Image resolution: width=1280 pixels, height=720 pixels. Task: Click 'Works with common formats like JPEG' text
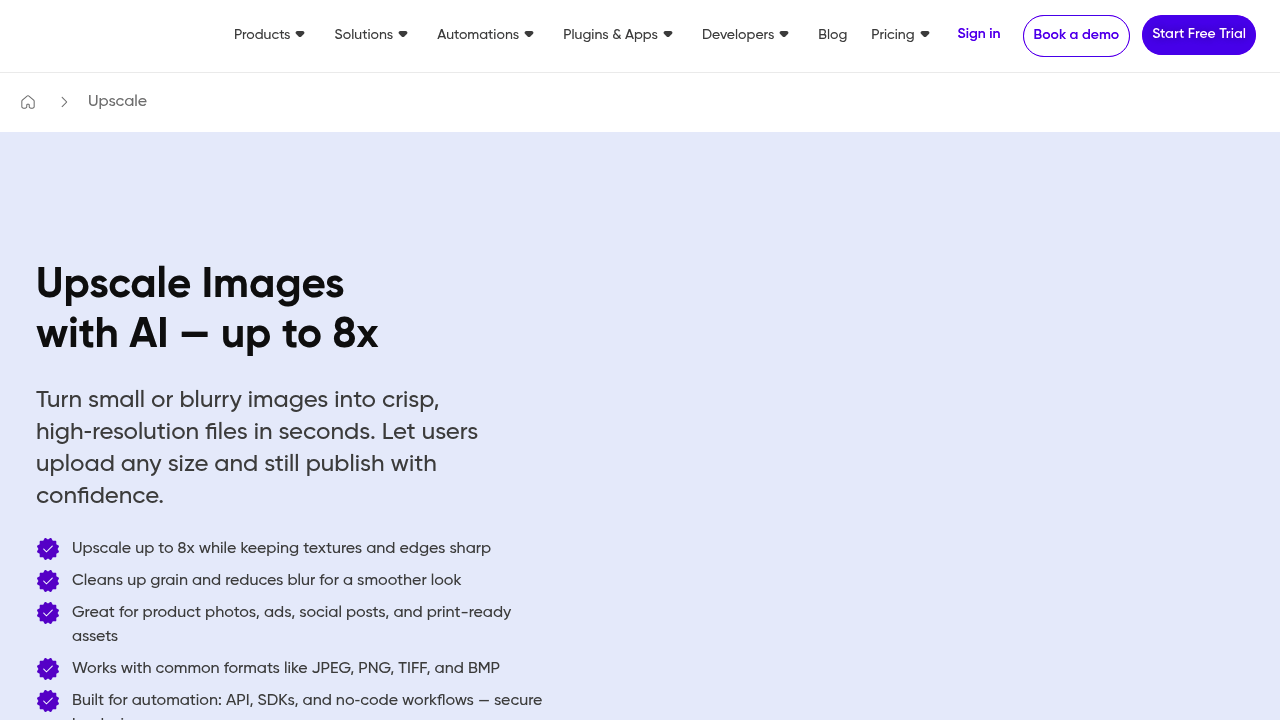point(286,669)
